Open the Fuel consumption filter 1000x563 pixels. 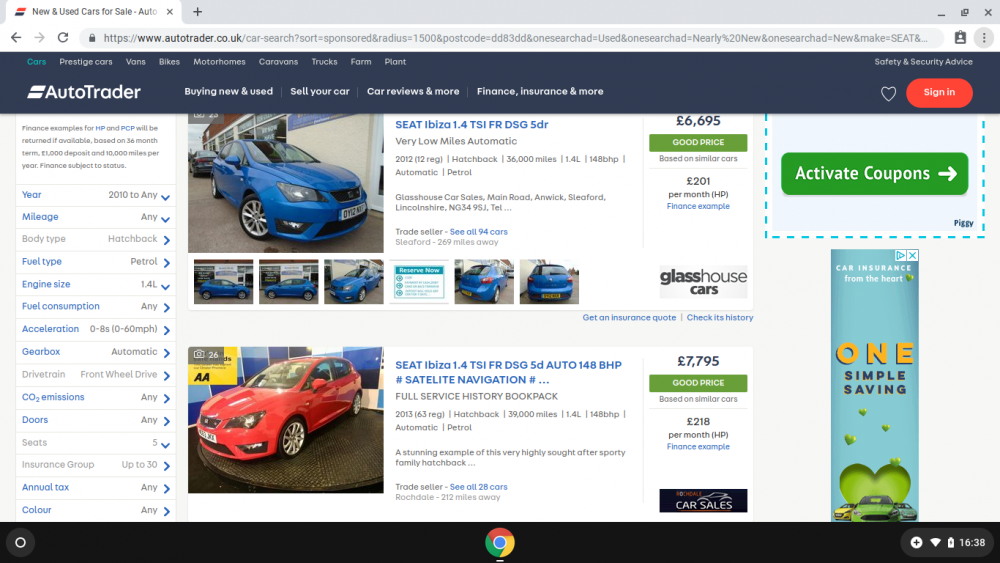point(94,307)
